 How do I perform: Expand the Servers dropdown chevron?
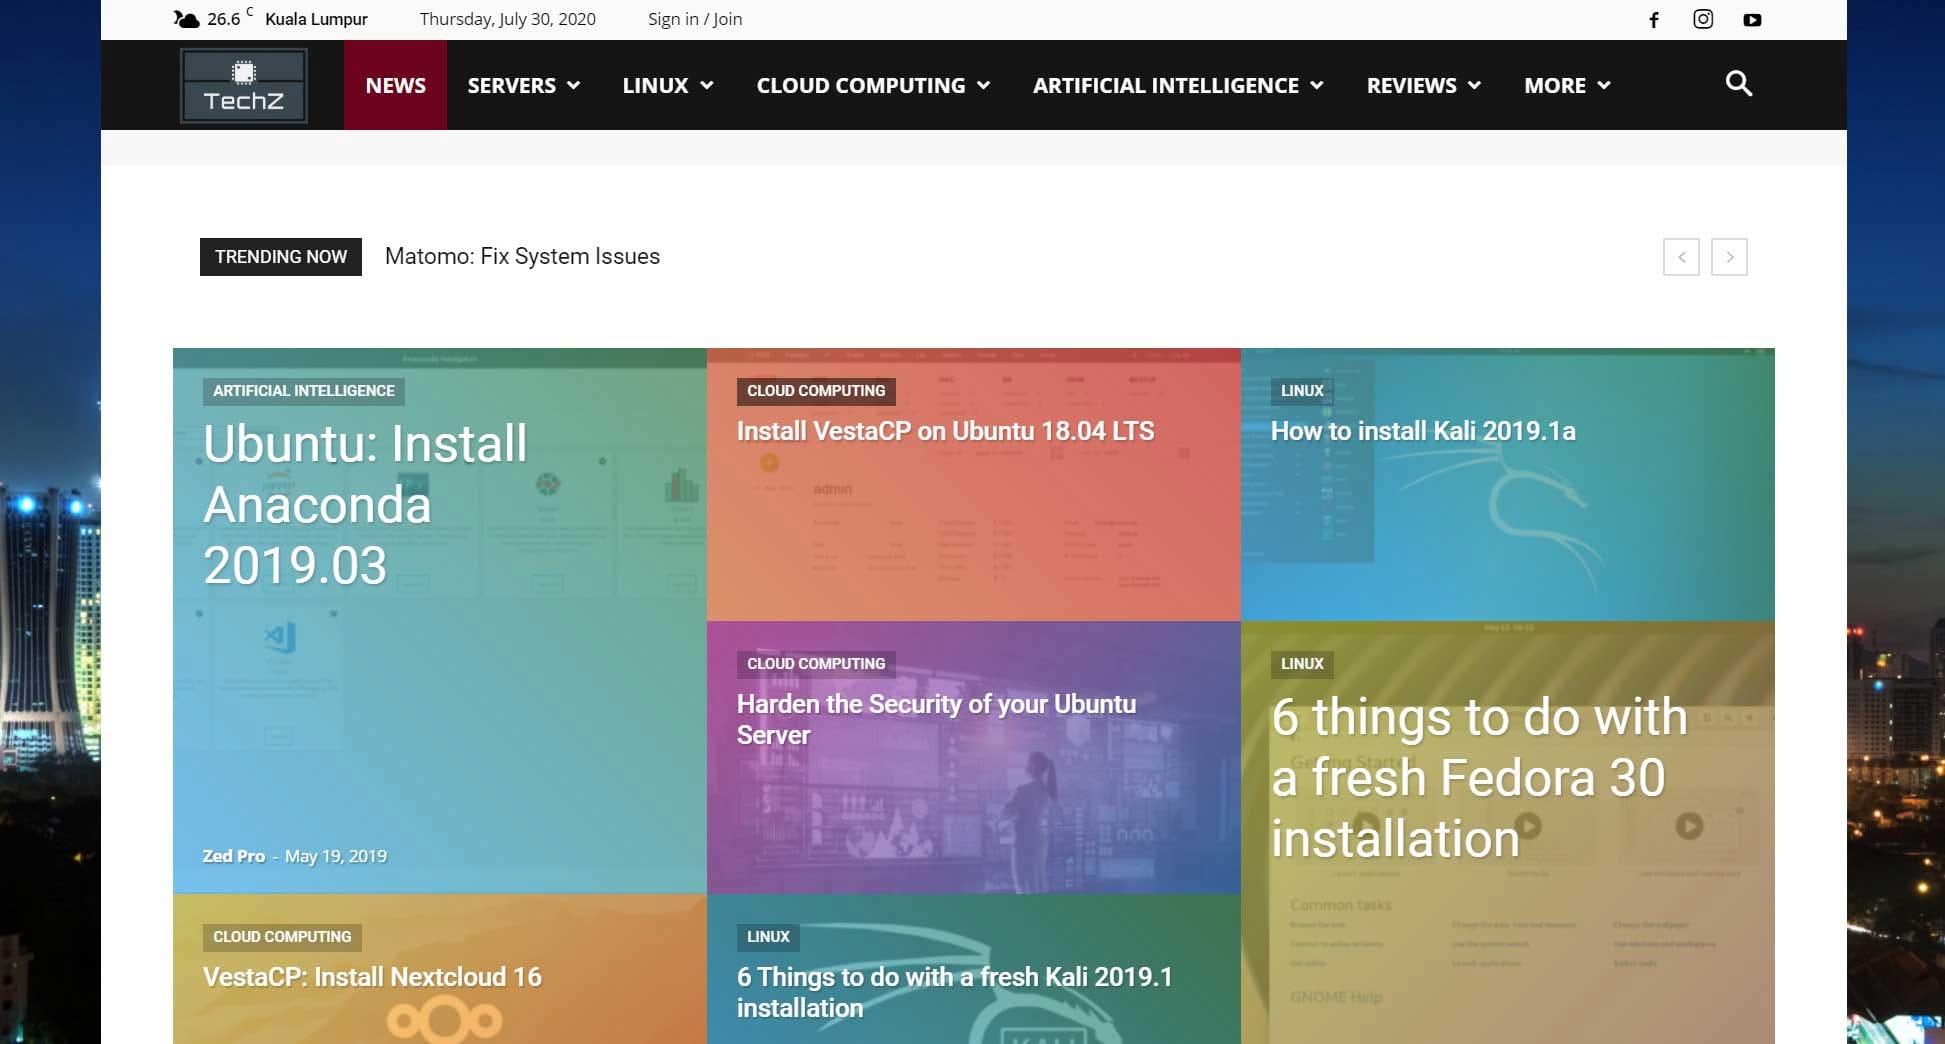(x=573, y=86)
